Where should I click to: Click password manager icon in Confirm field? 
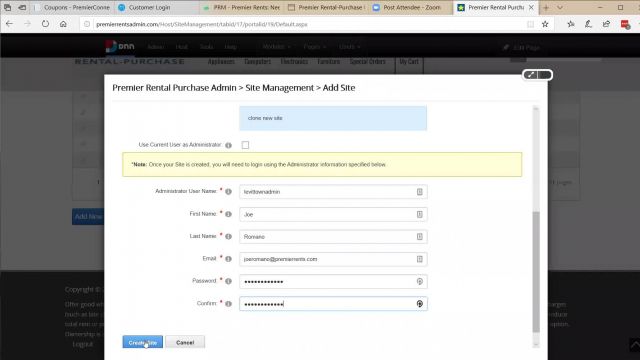(x=420, y=304)
